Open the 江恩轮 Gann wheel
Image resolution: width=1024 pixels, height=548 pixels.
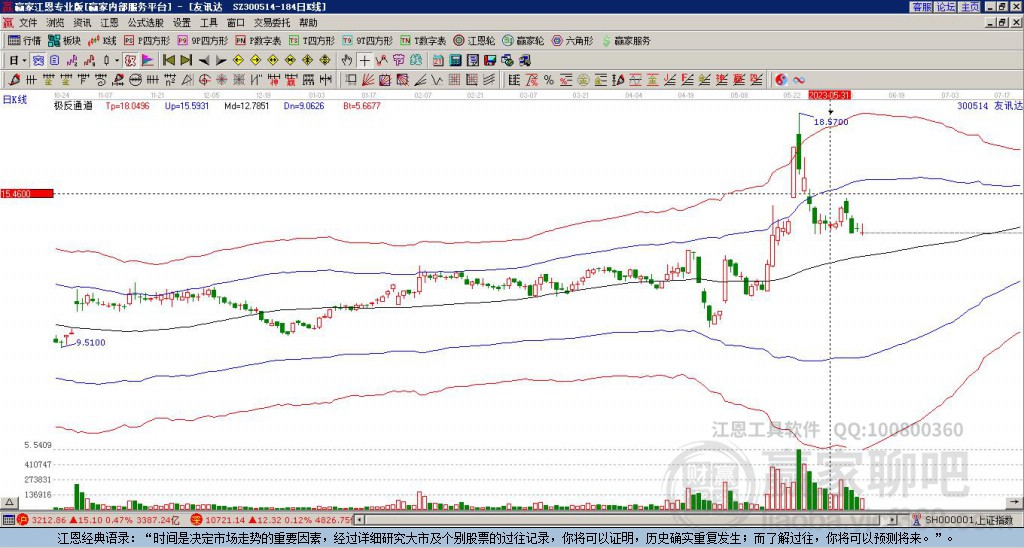click(474, 40)
